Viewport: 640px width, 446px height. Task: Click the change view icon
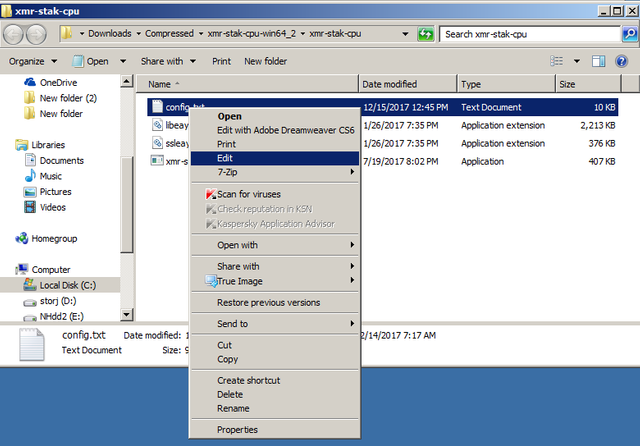(556, 61)
